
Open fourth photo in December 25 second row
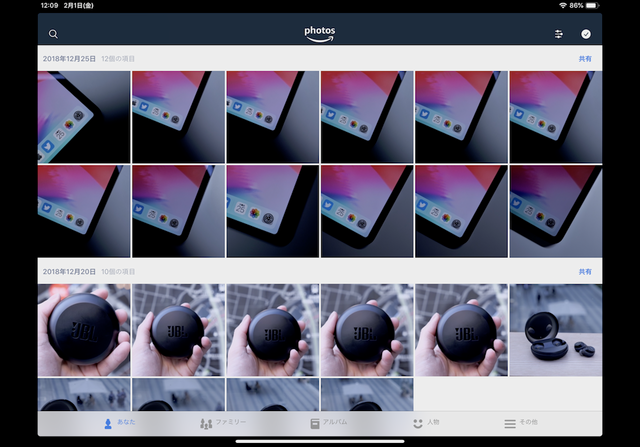click(x=367, y=211)
